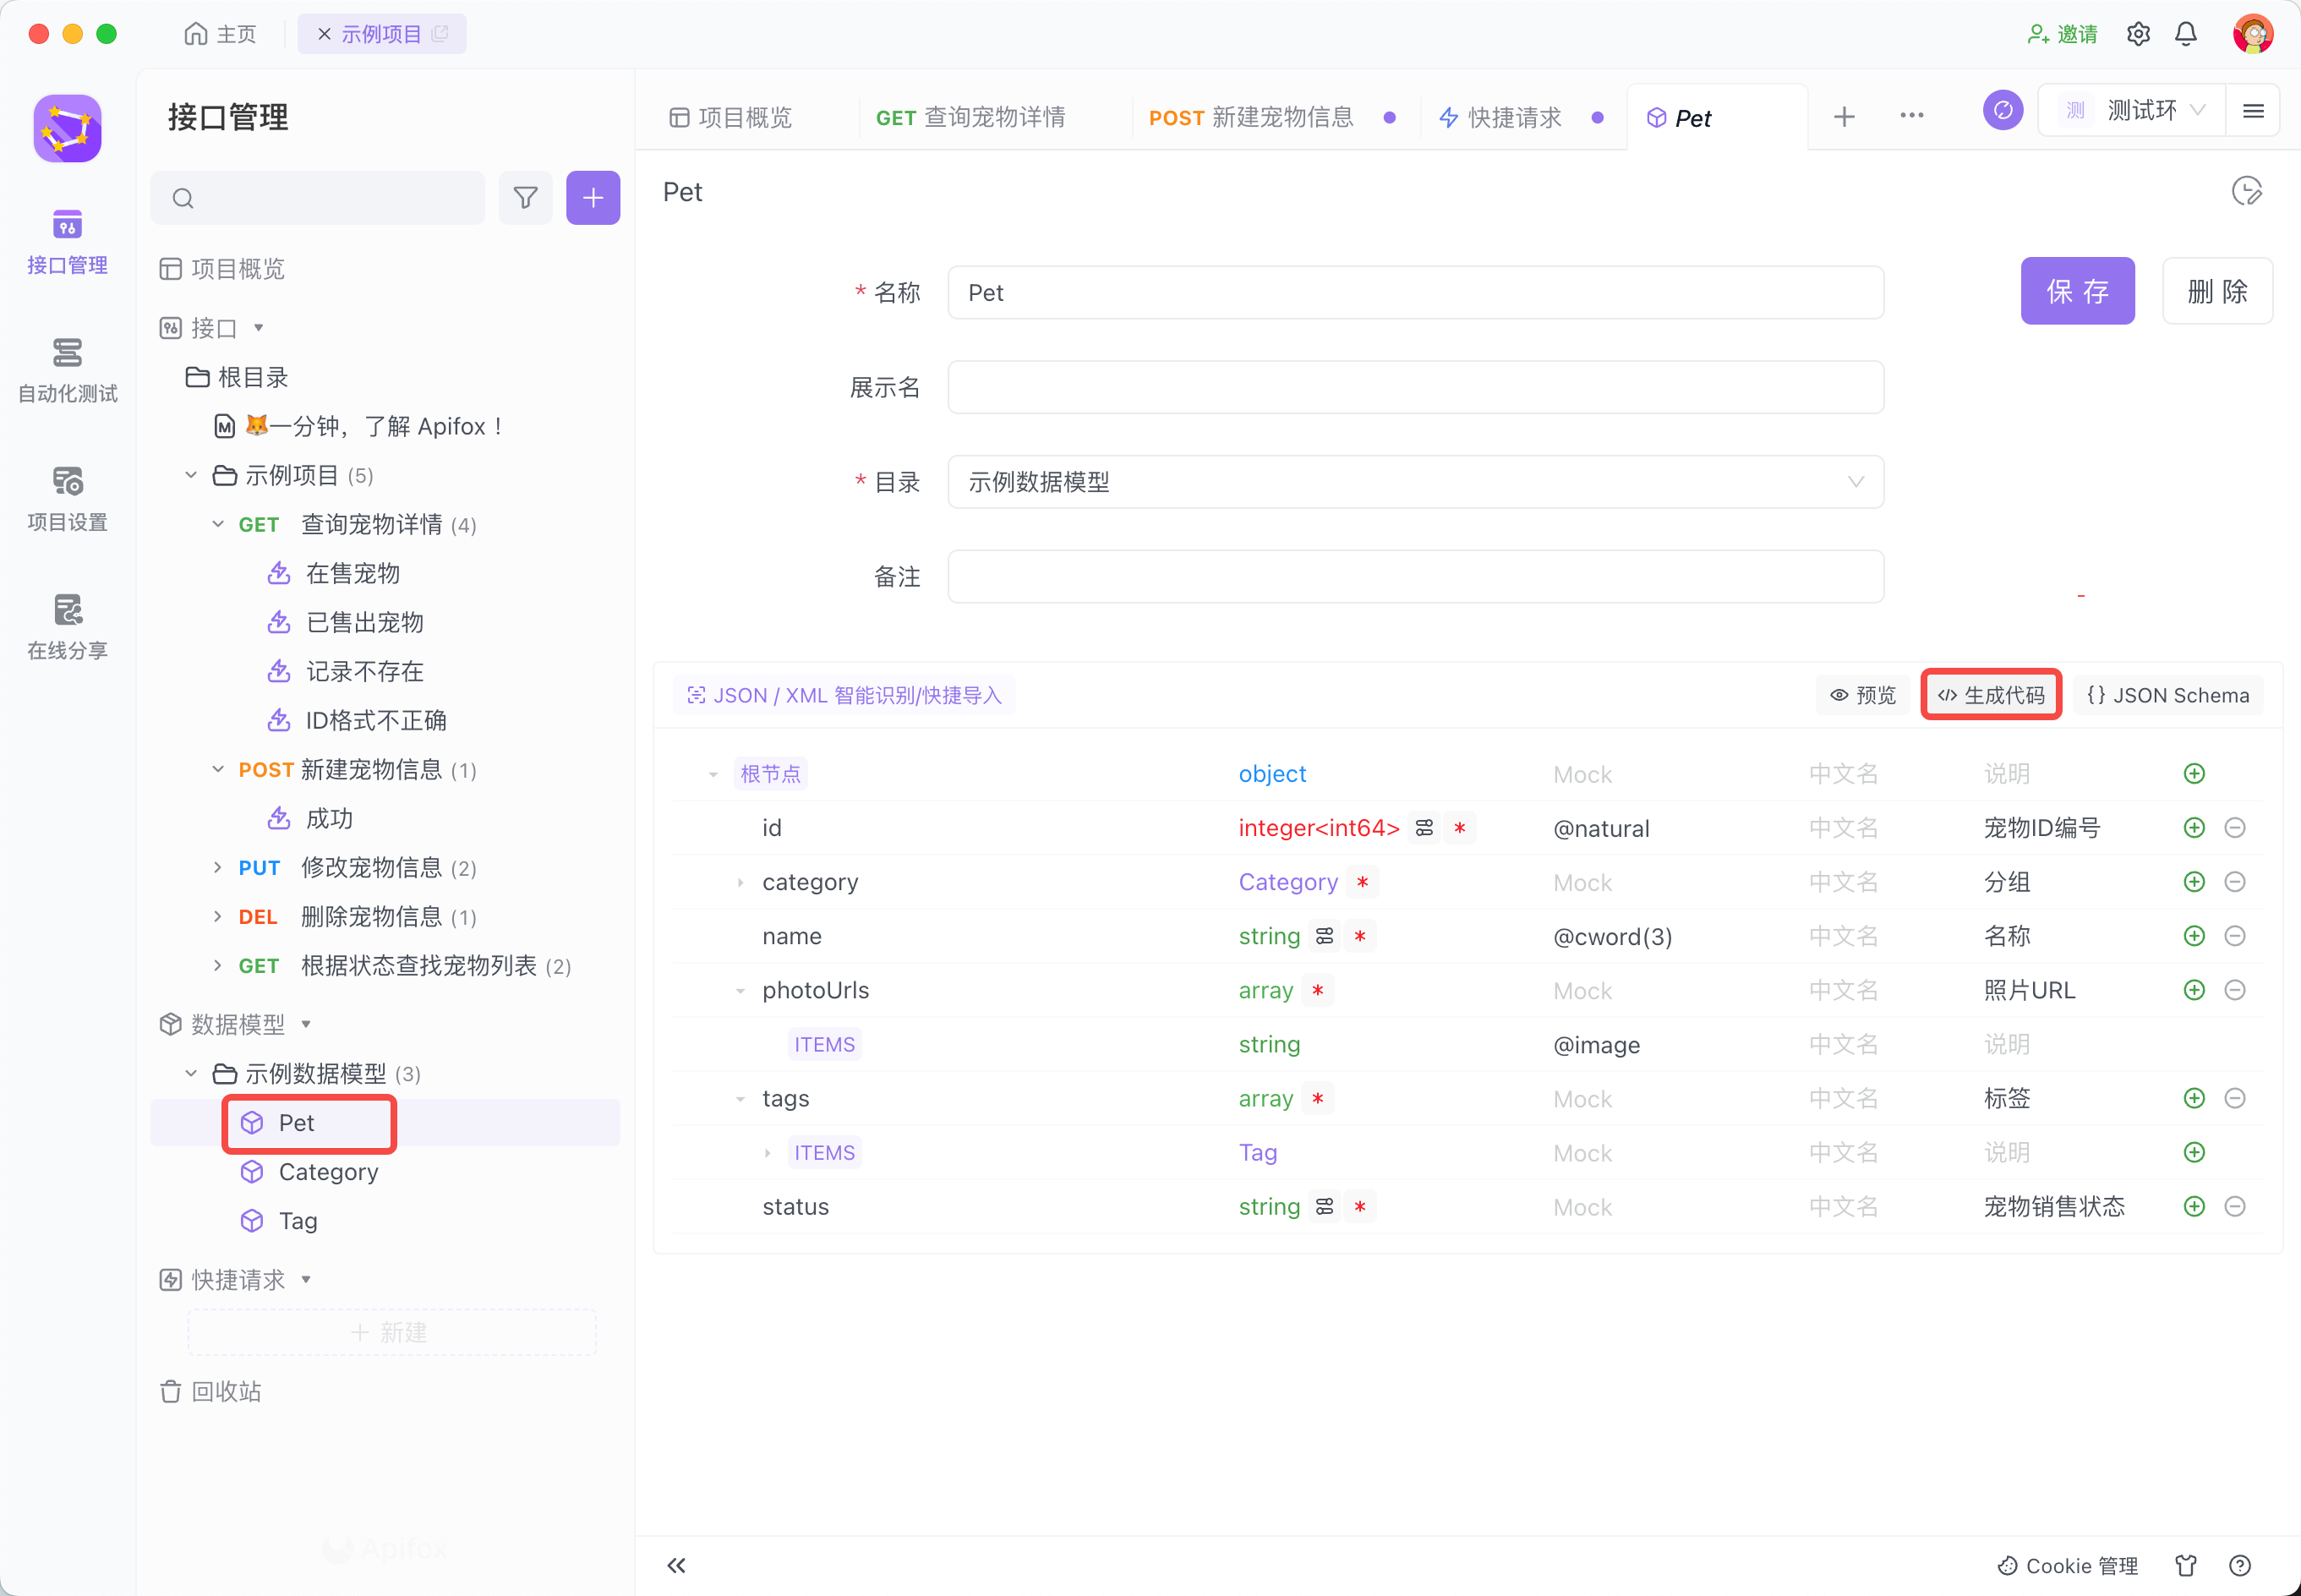2301x1596 pixels.
Task: Open the test environment (测试环) dropdown
Action: click(2140, 110)
